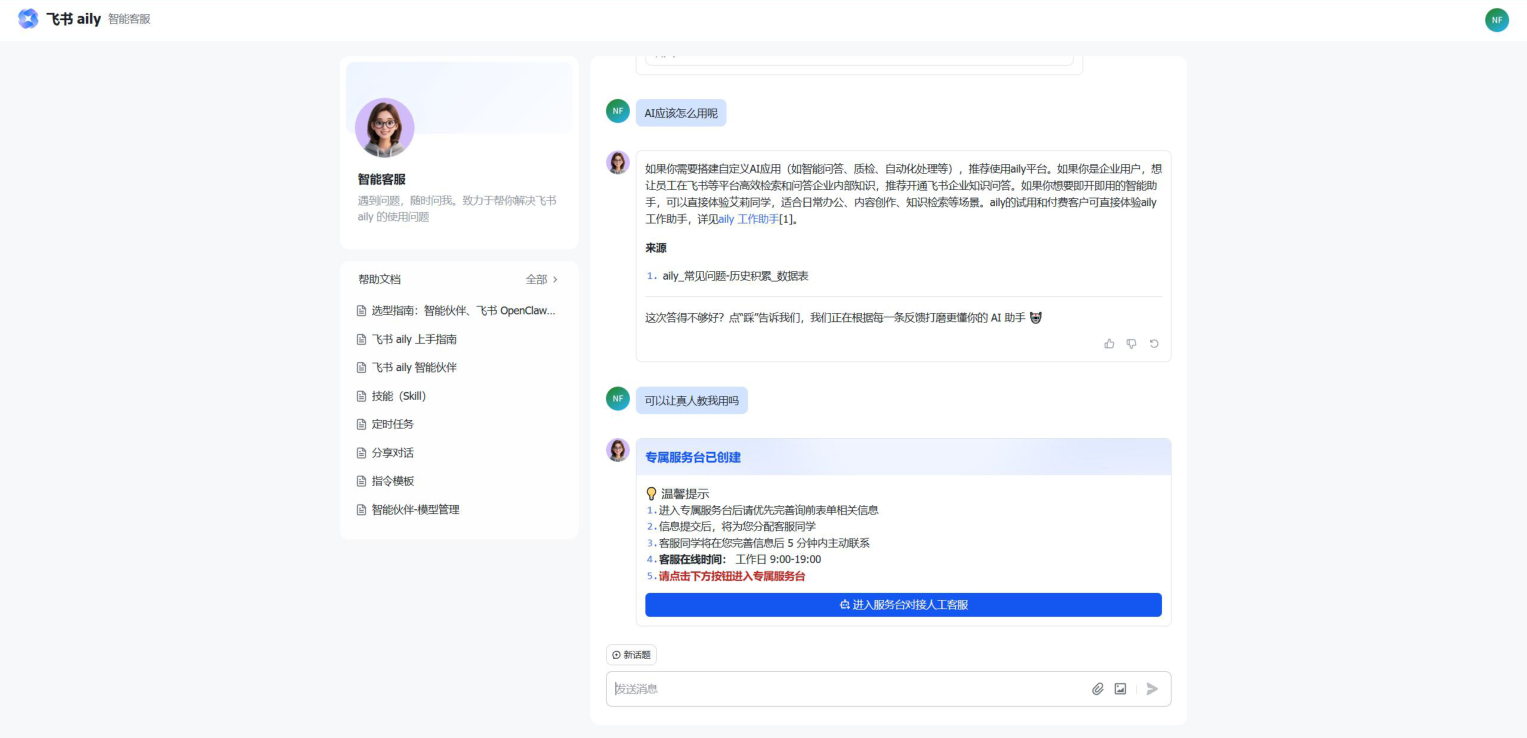Image resolution: width=1527 pixels, height=738 pixels.
Task: Click the 智能客服 assistant avatar in sidebar
Action: click(x=384, y=128)
